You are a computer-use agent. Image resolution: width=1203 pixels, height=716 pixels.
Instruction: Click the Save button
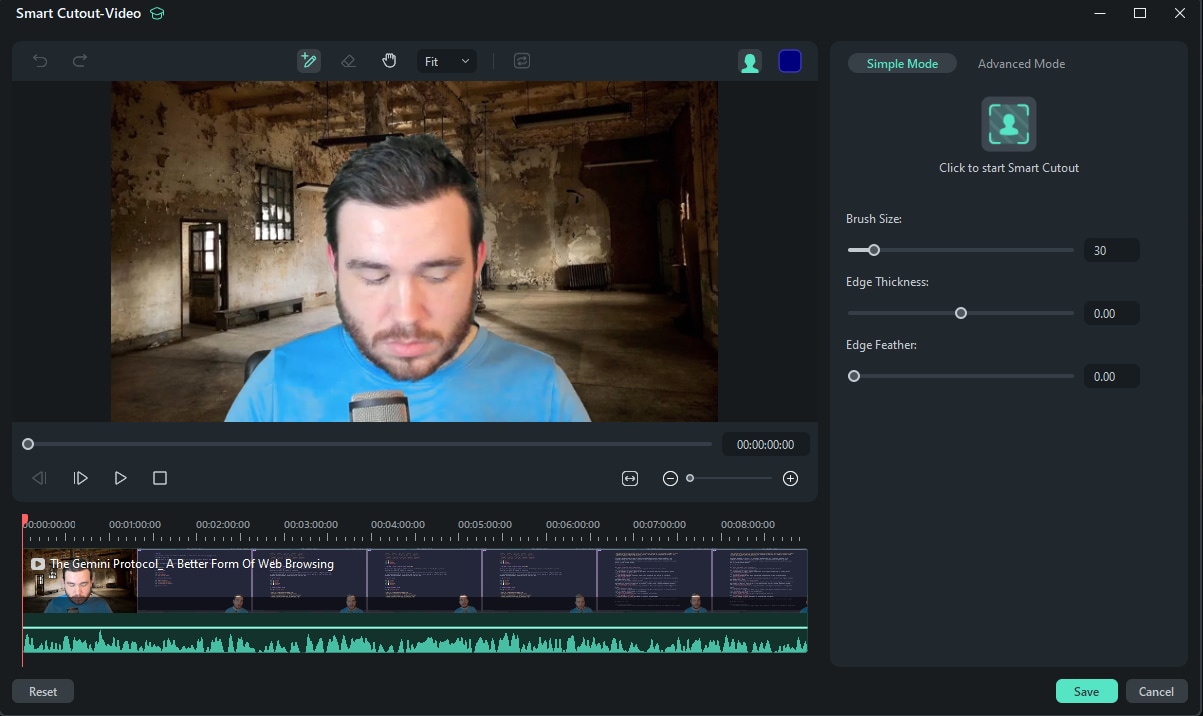(1086, 691)
